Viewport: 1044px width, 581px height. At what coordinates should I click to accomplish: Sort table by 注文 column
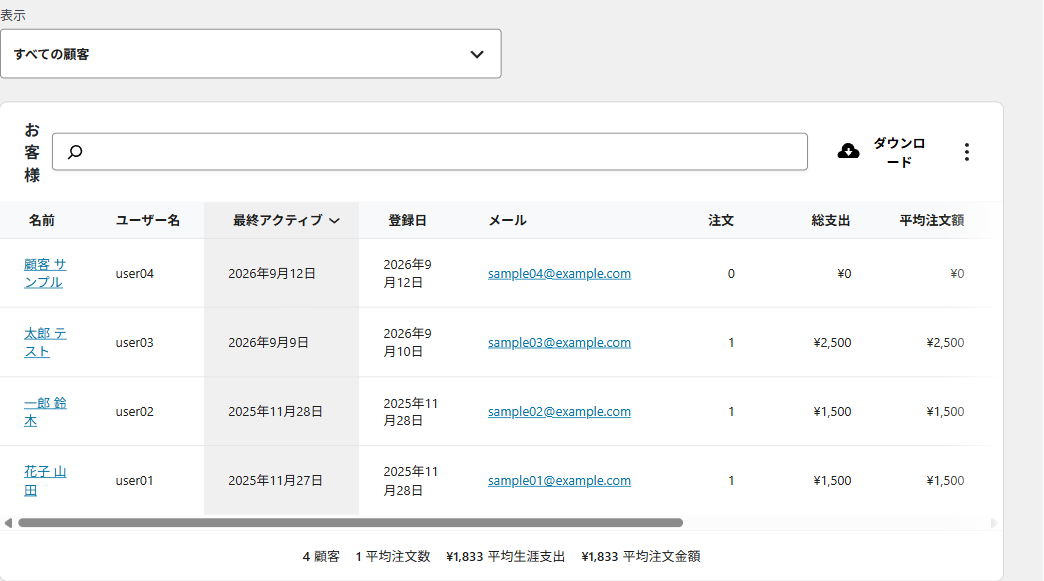click(x=721, y=220)
